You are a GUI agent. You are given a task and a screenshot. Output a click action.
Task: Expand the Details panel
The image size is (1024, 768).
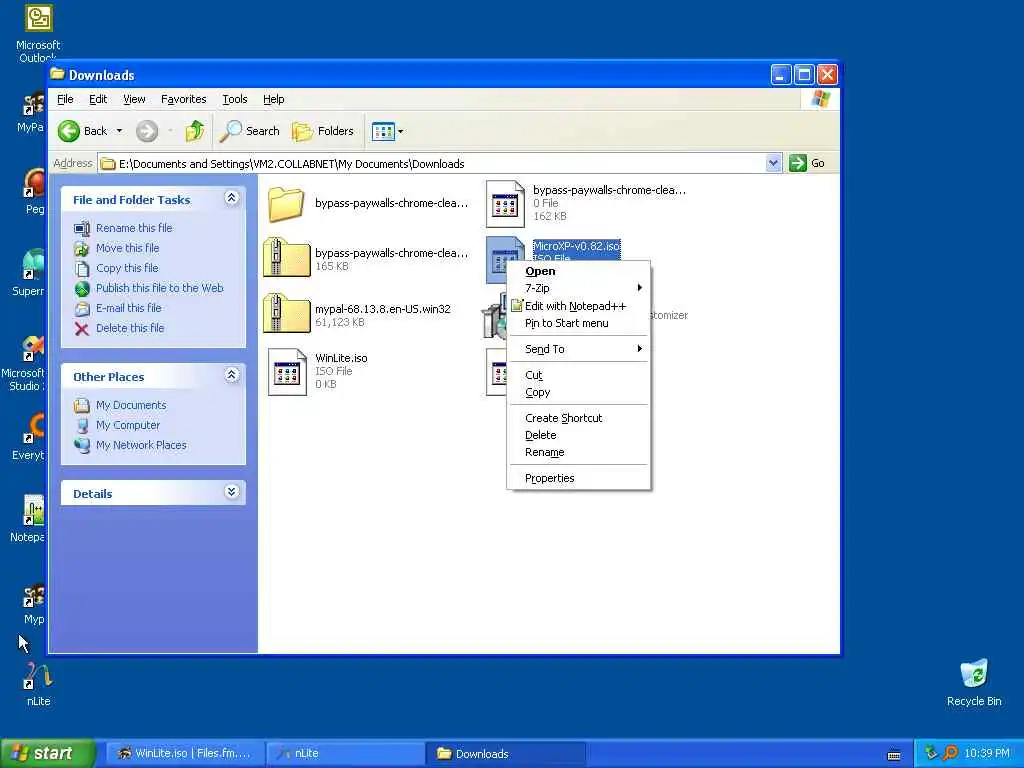click(232, 492)
